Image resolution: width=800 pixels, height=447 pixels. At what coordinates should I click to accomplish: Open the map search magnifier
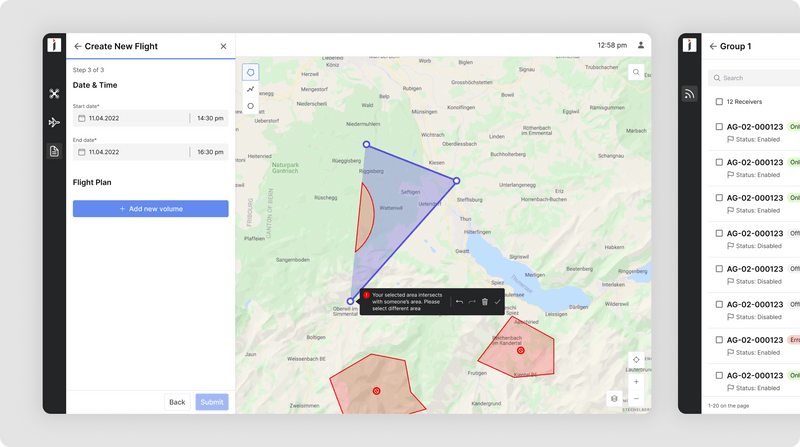(636, 72)
